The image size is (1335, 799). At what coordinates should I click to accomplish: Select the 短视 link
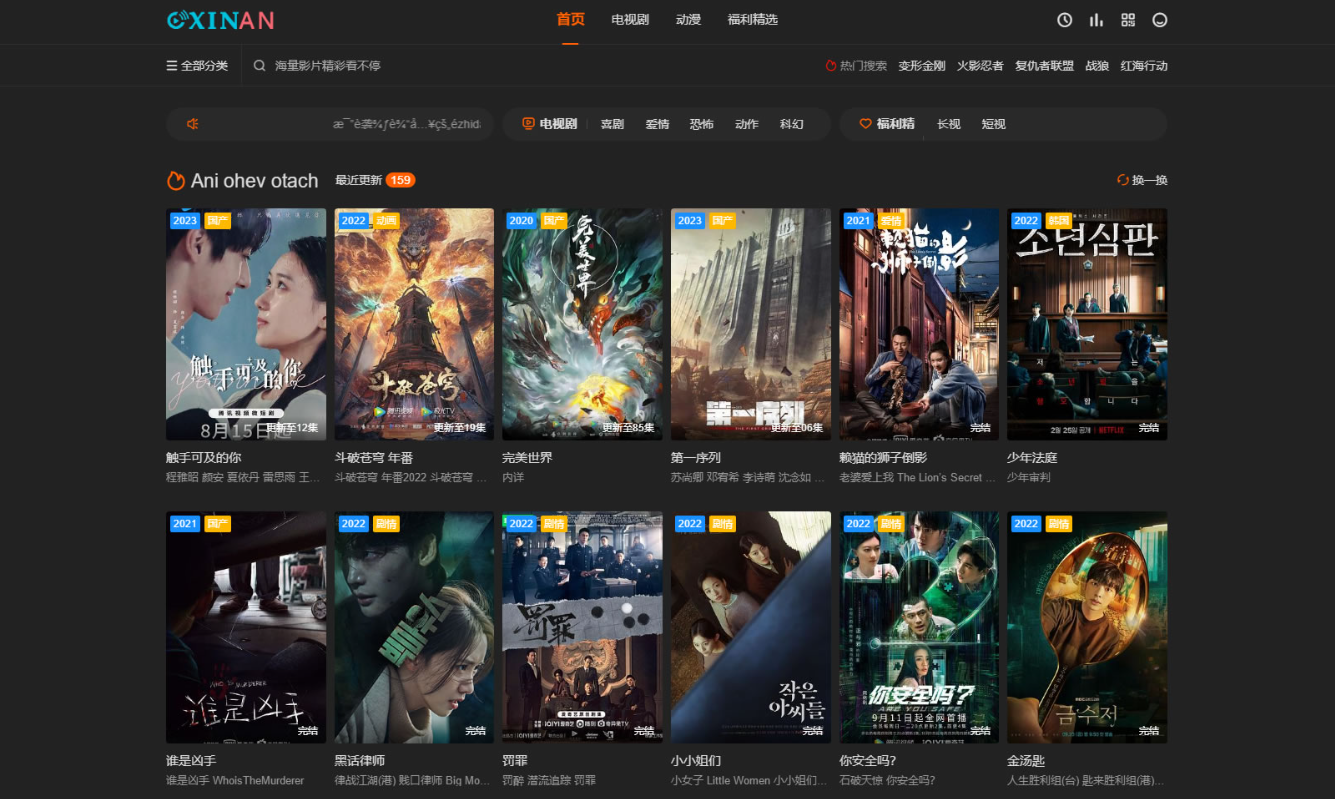tap(994, 124)
